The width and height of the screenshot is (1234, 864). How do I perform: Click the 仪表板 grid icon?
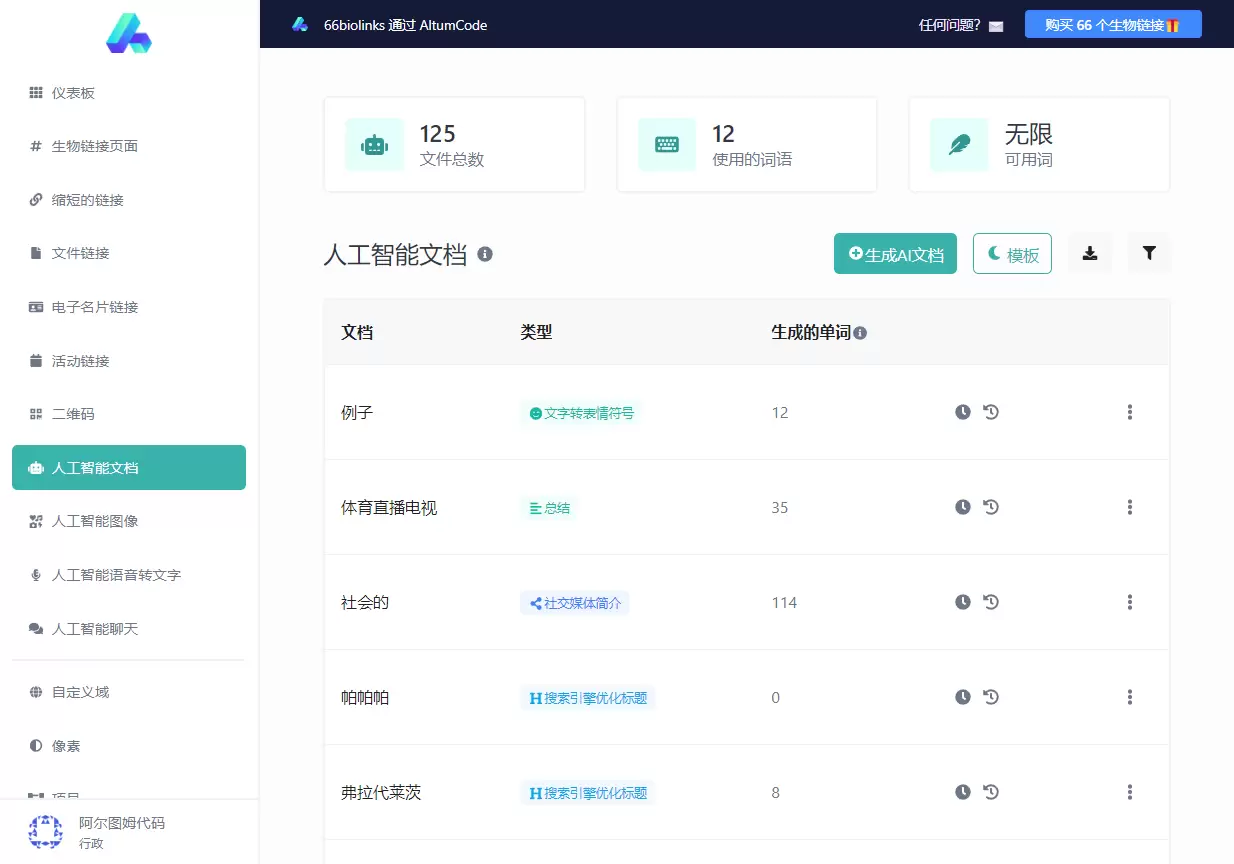coord(36,93)
